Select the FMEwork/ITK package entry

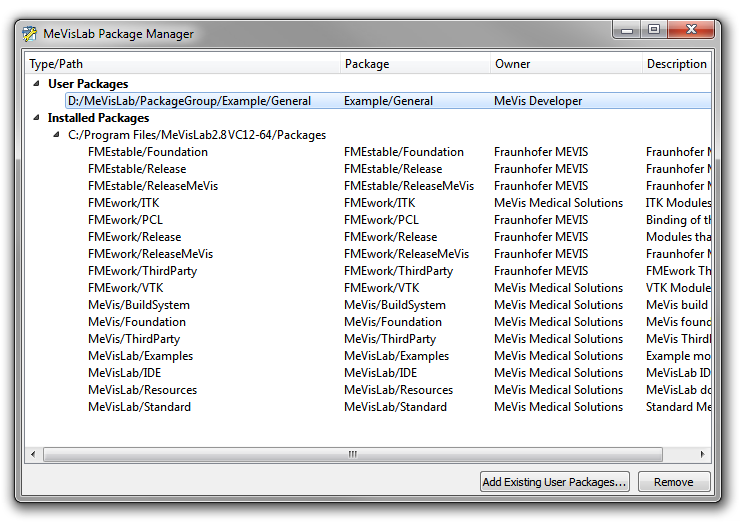tap(125, 203)
